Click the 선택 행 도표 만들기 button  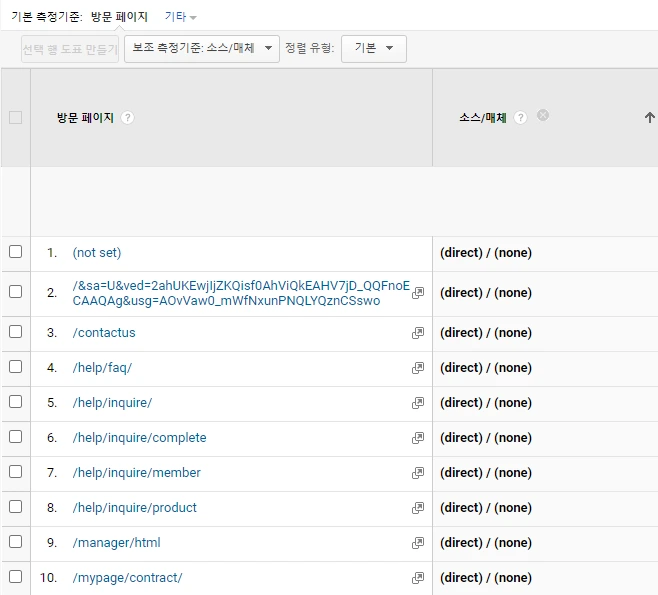click(x=70, y=49)
